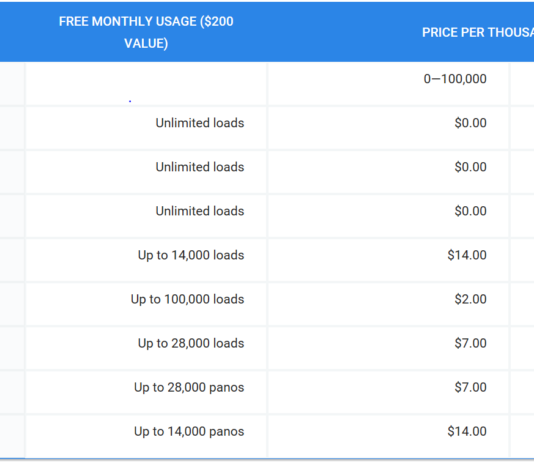
Task: Select the Up to 100,000 loads cell
Action: tap(146, 304)
